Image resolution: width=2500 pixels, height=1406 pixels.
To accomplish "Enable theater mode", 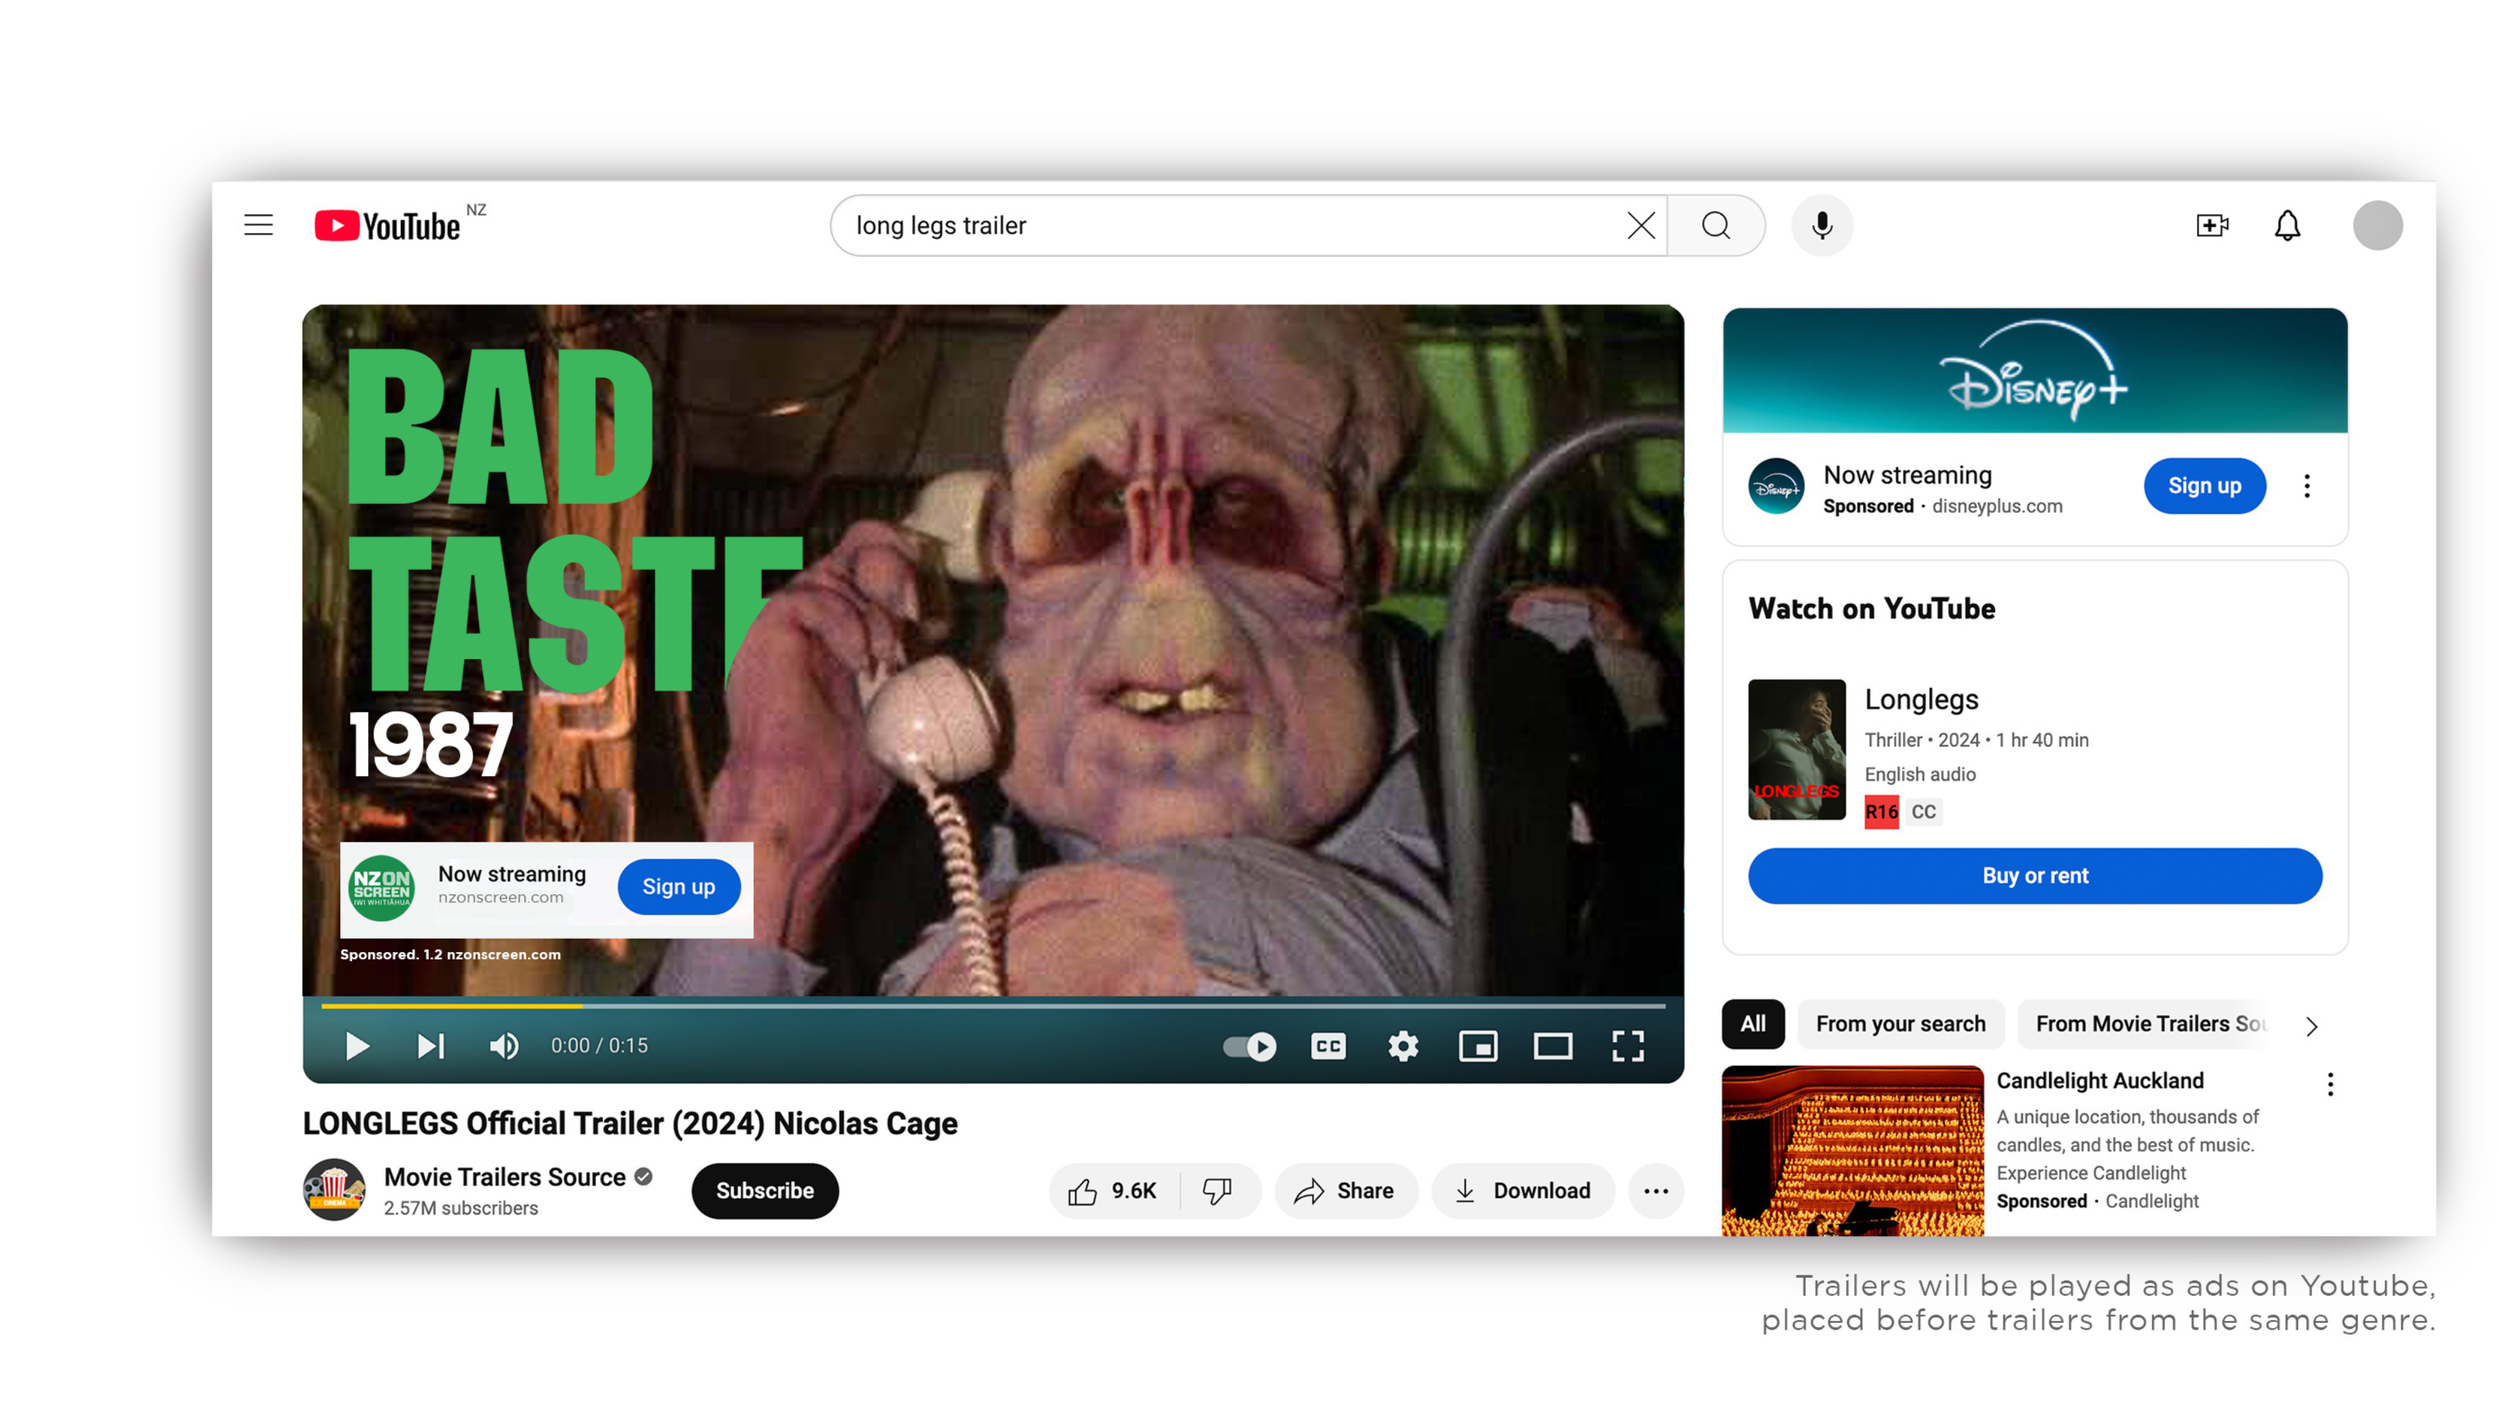I will 1553,1046.
